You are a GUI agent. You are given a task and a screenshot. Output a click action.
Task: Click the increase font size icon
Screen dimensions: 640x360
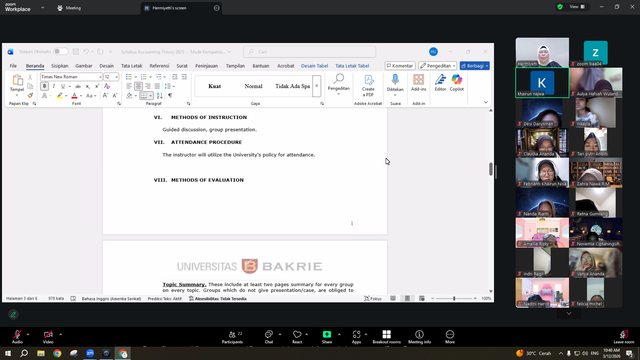tap(105, 96)
